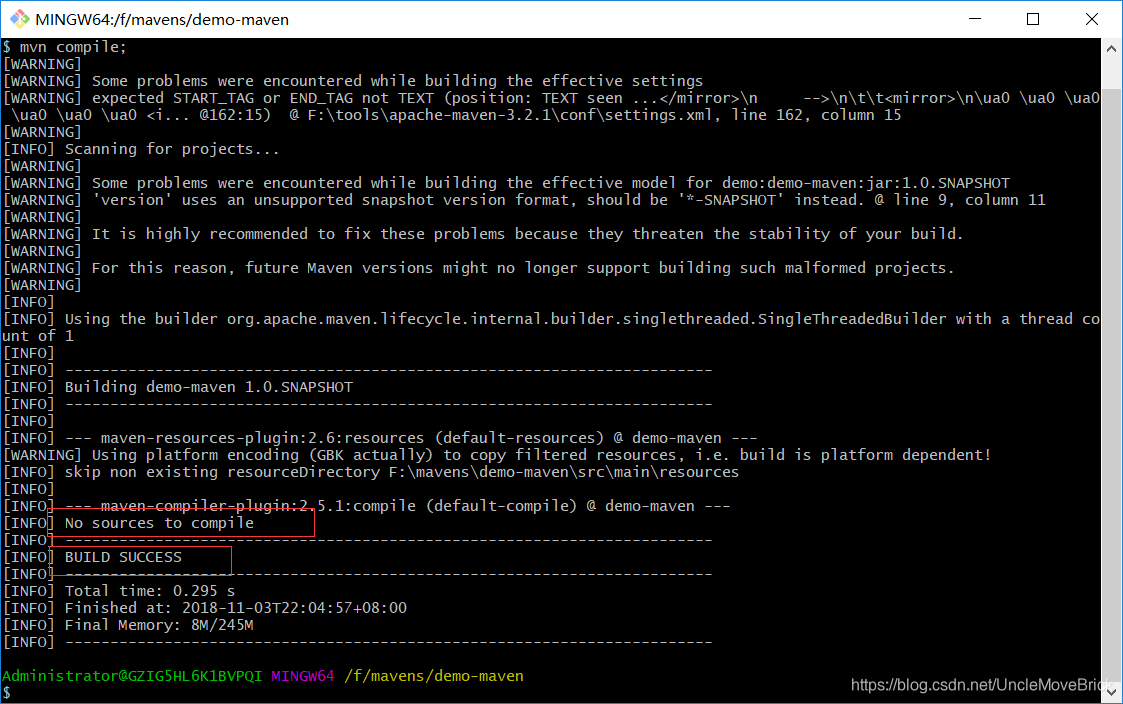Click the 'mvn compile;' command text
The height and width of the screenshot is (704, 1123).
pos(72,47)
